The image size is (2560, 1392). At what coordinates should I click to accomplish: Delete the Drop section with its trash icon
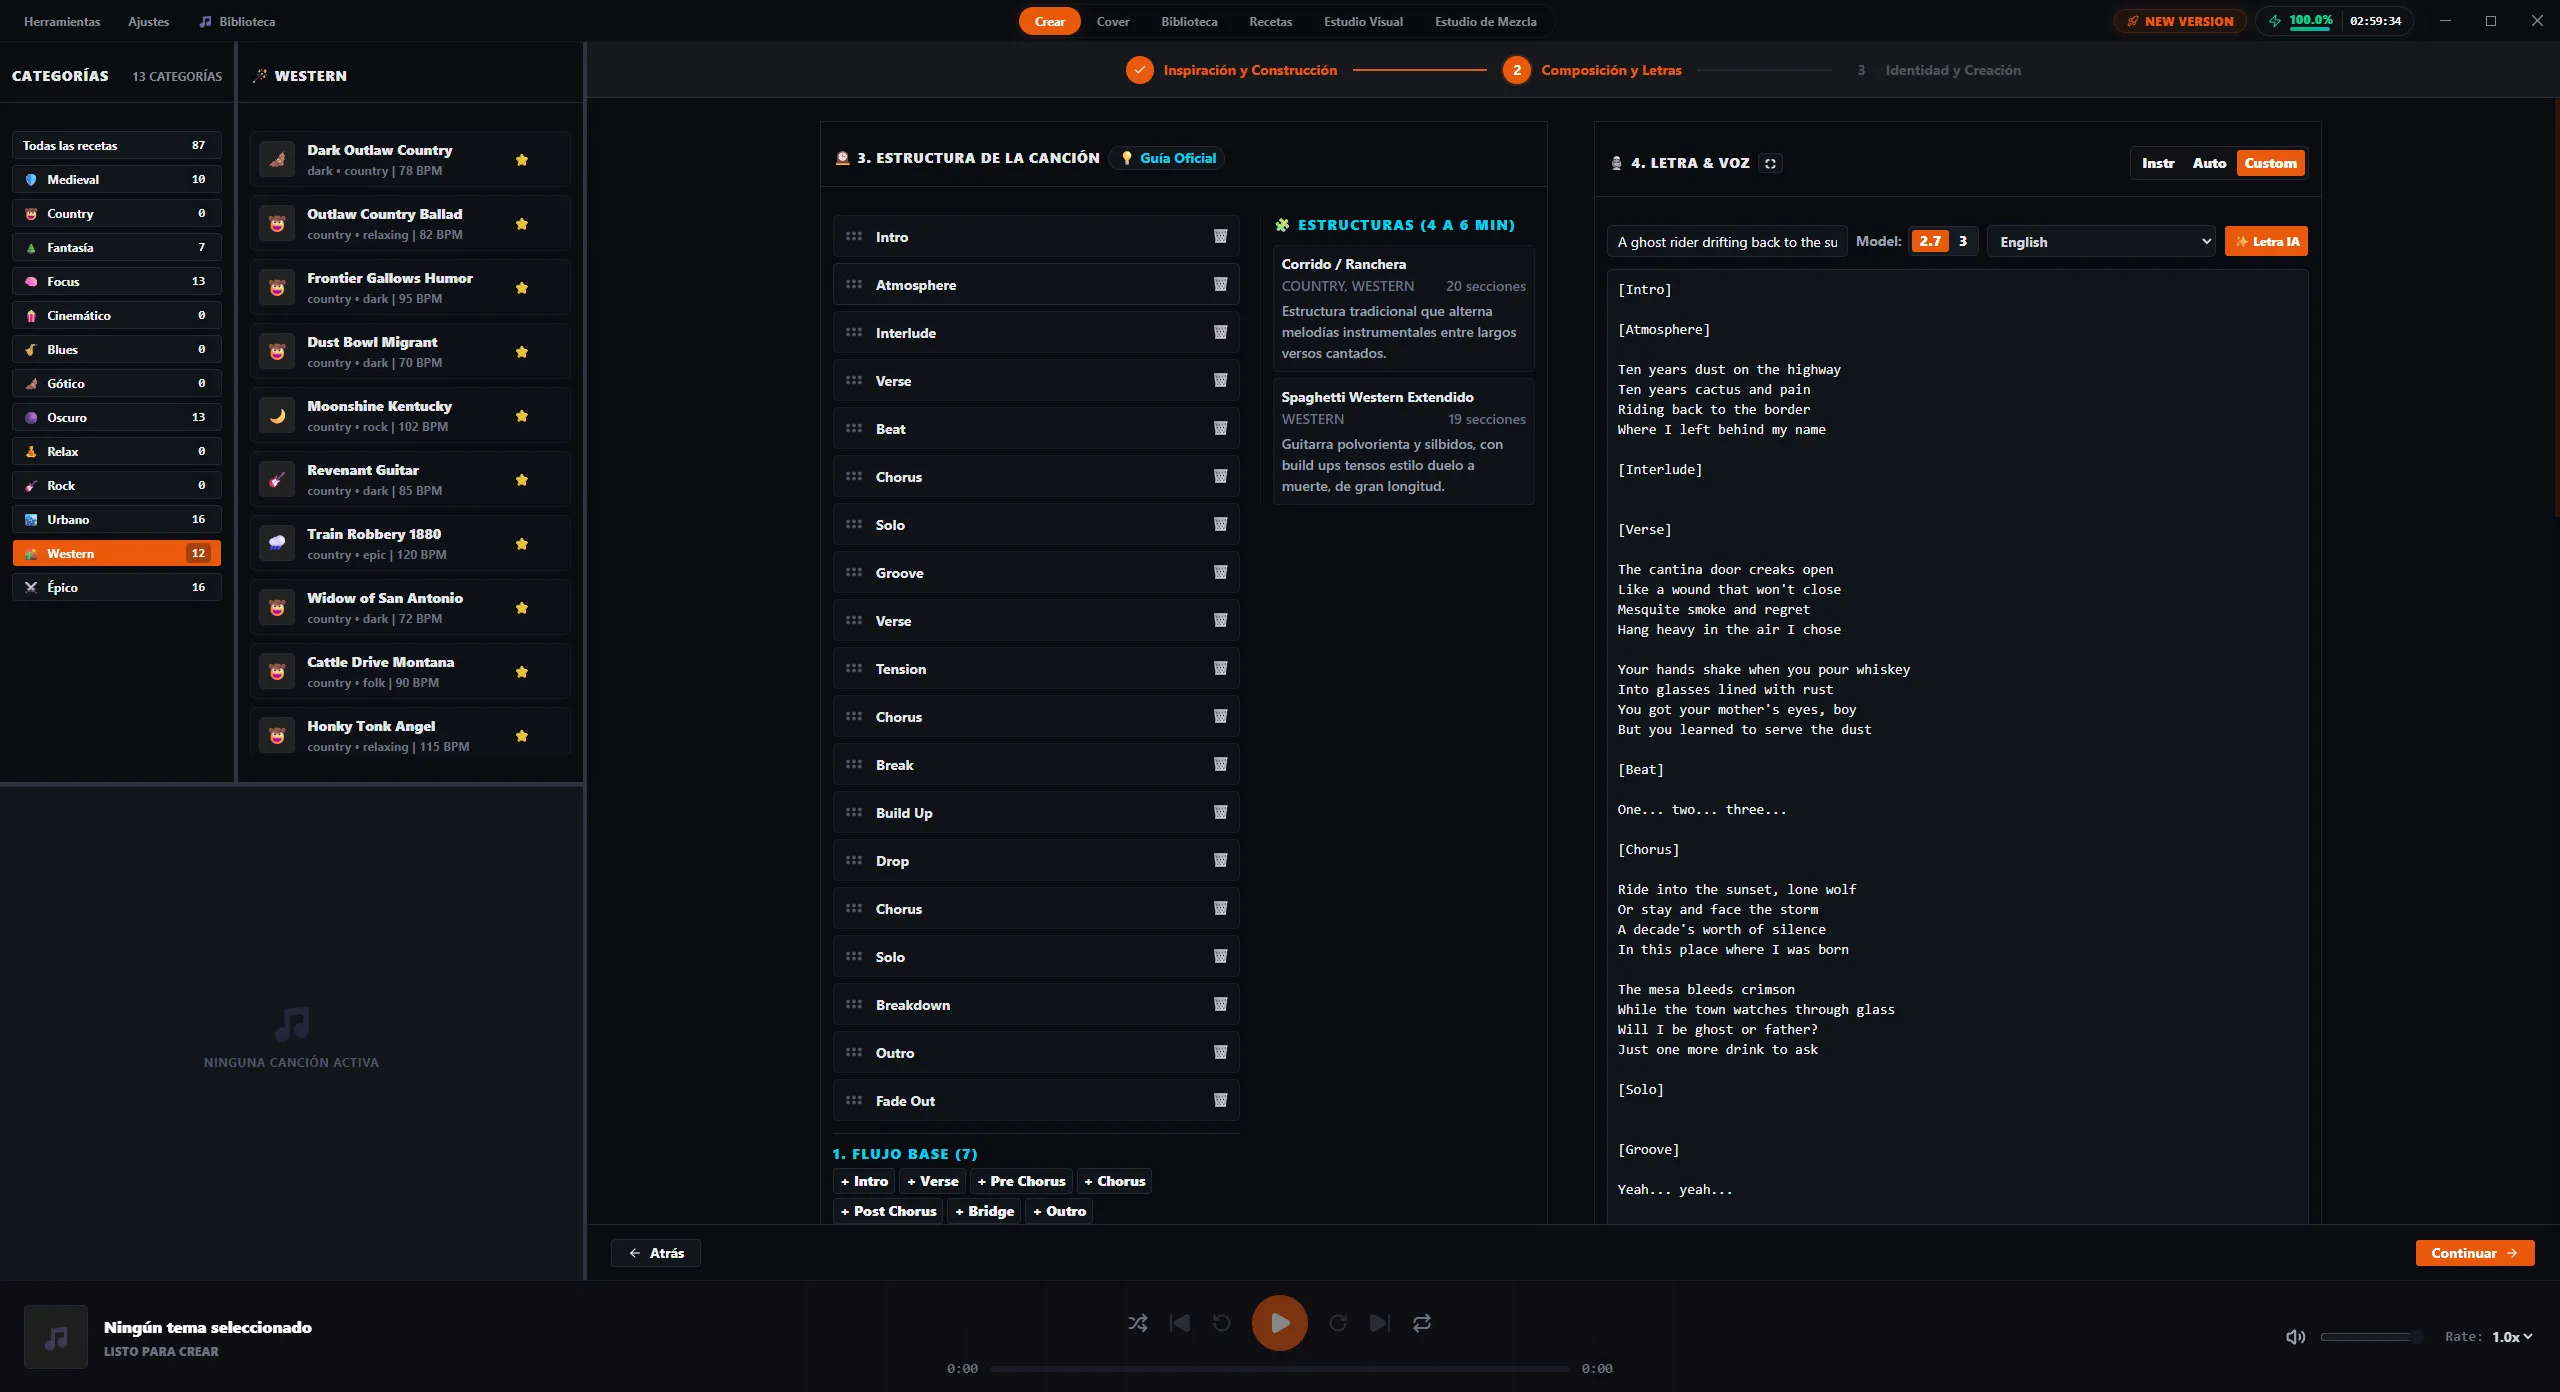coord(1220,861)
